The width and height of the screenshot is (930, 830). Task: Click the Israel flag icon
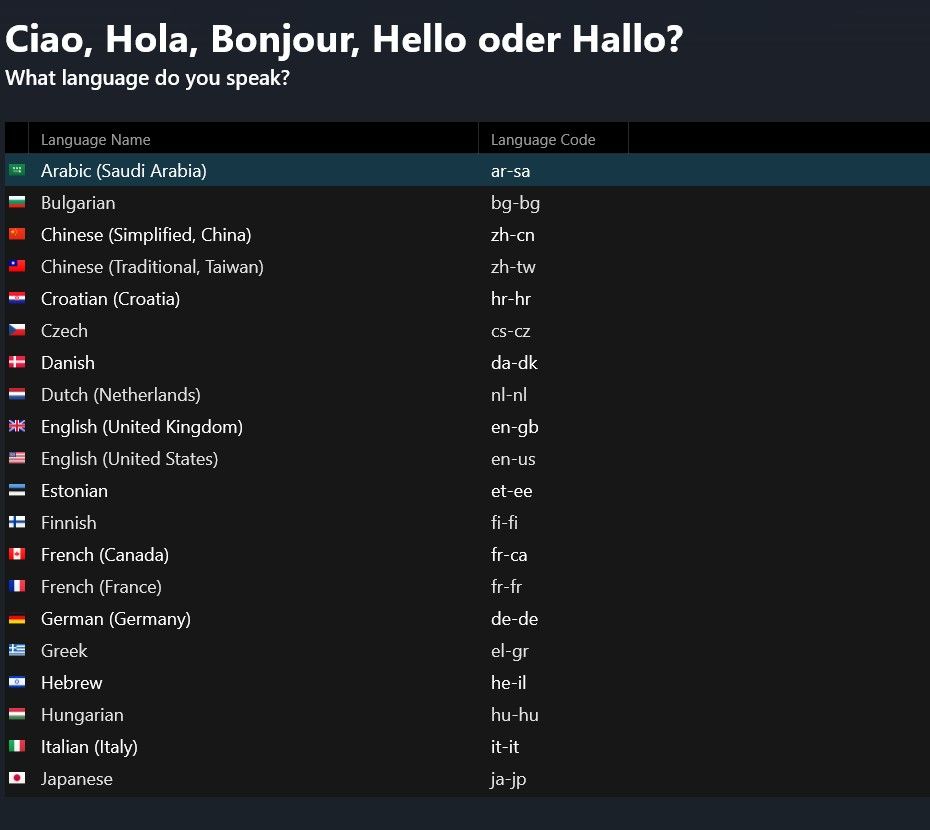point(17,682)
